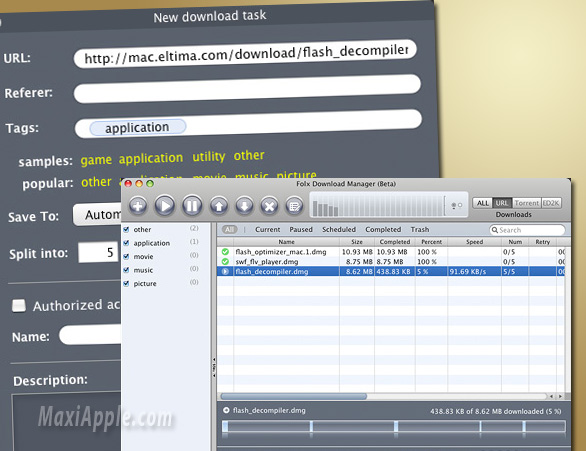Click green check icon for flash_optimizer_mac.1.dmg
586x451 pixels.
(225, 252)
